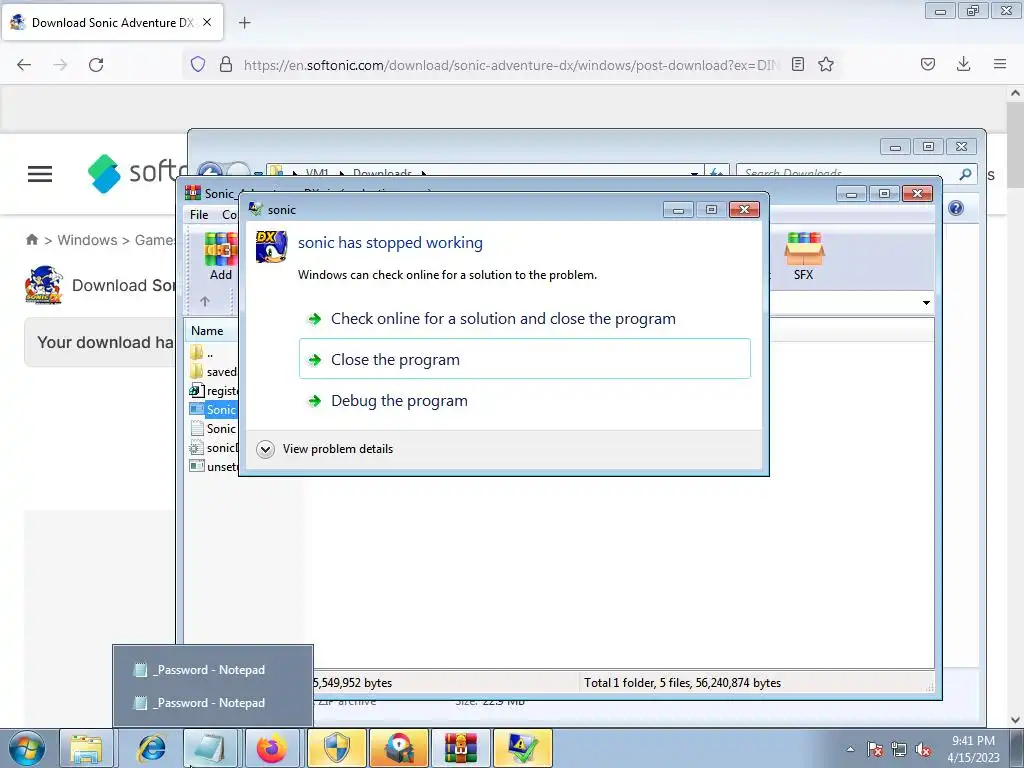Click the breadcrumb home icon
This screenshot has height=768, width=1024.
click(31, 240)
